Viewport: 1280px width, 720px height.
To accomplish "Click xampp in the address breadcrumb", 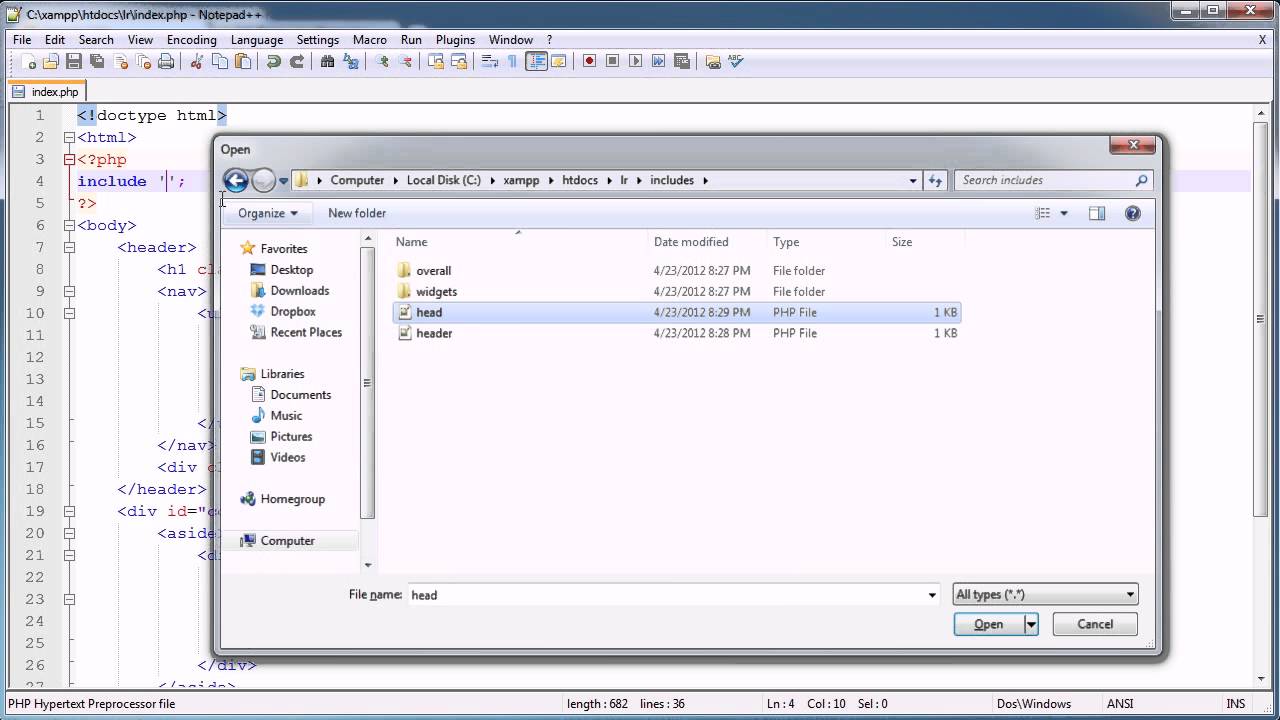I will pyautogui.click(x=521, y=180).
